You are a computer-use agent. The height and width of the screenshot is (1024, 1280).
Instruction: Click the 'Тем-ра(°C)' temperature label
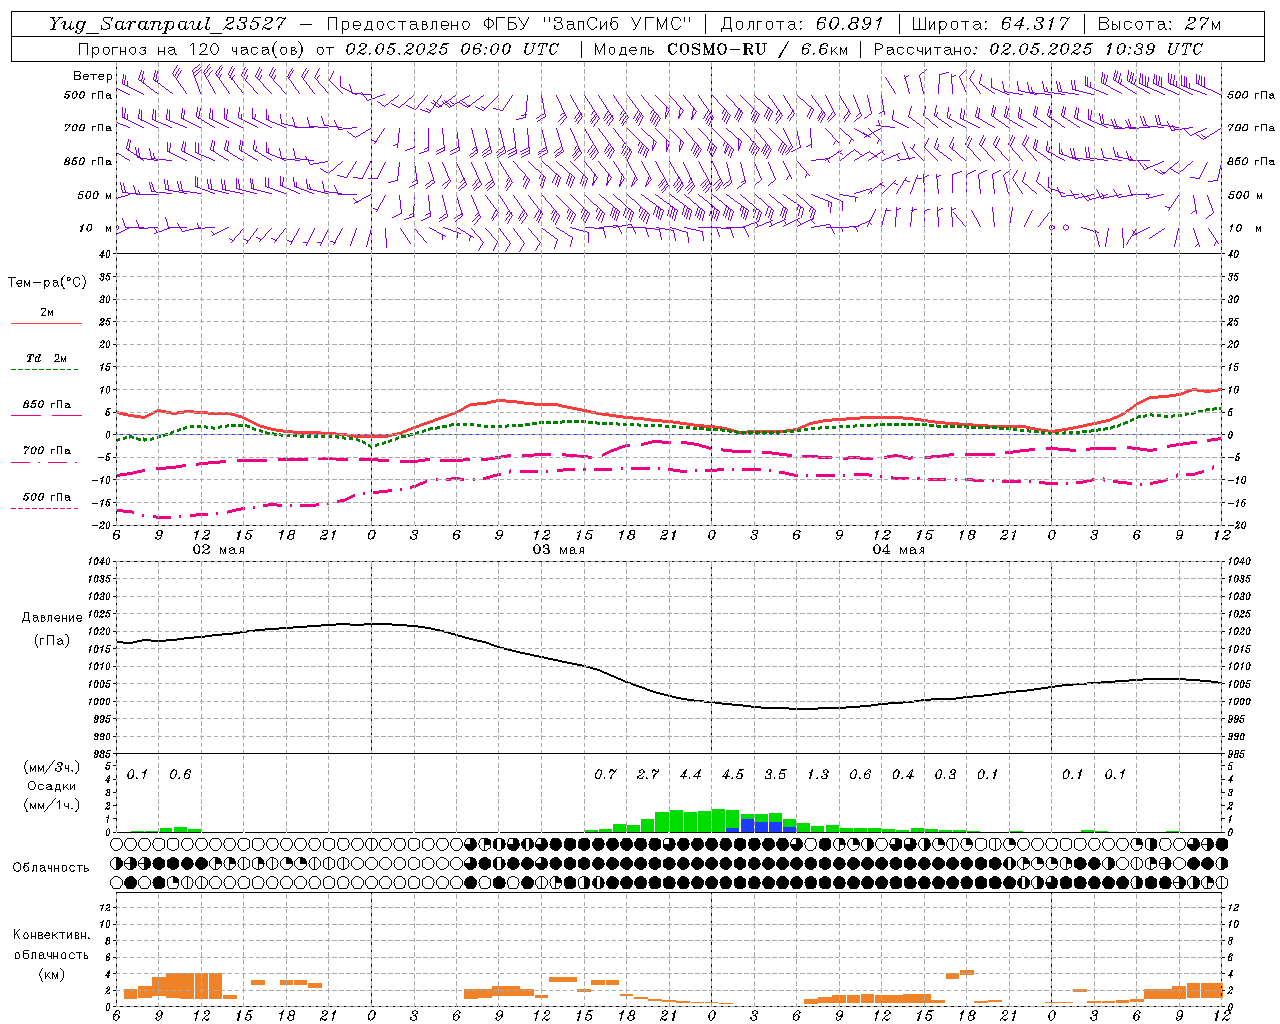point(47,283)
